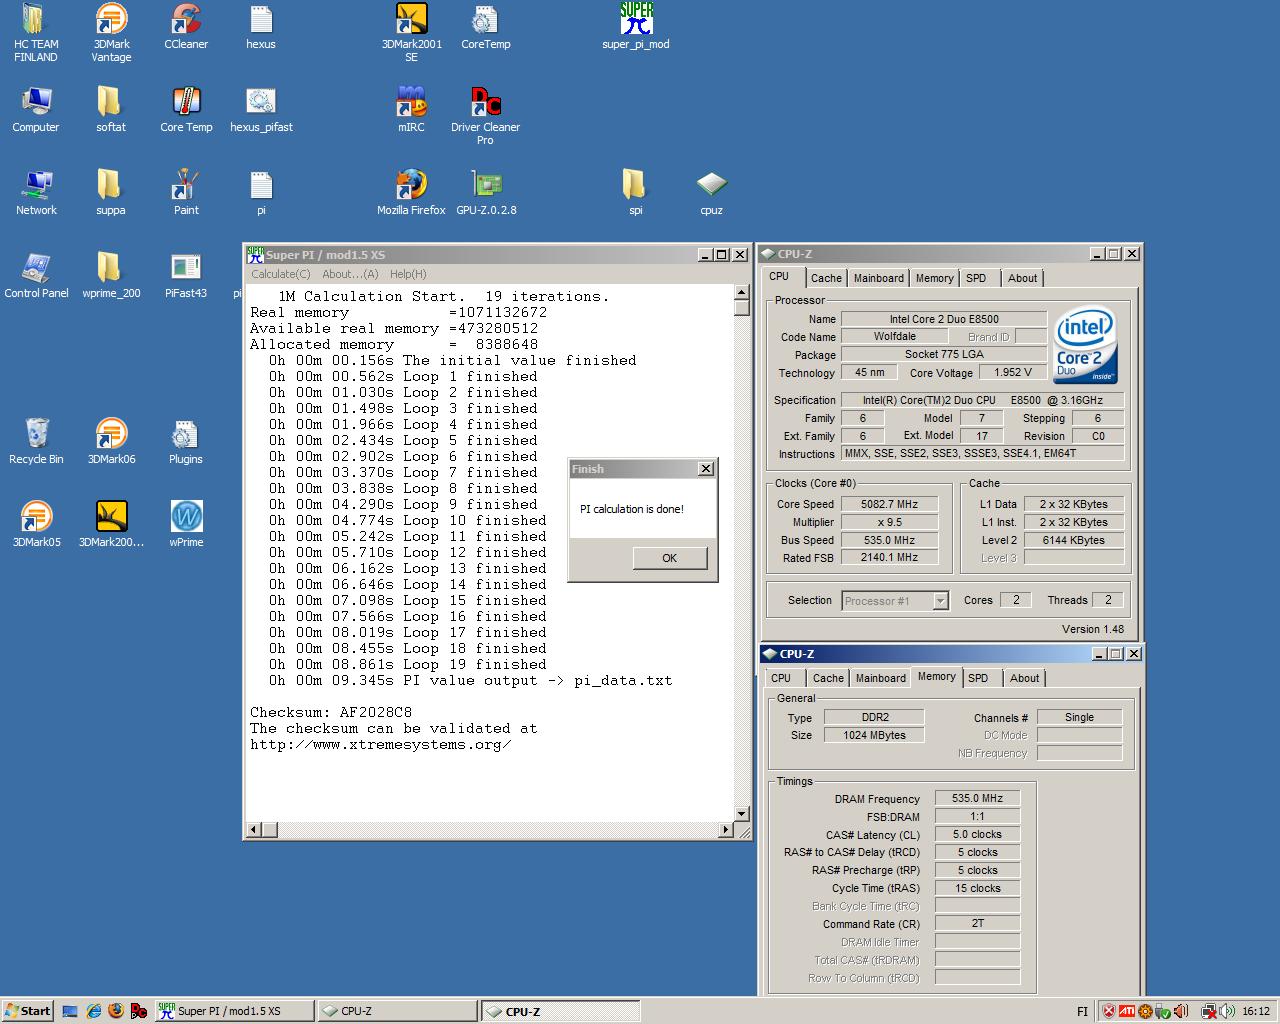The height and width of the screenshot is (1024, 1280).
Task: Close the Finish dialog with X button
Action: click(706, 469)
